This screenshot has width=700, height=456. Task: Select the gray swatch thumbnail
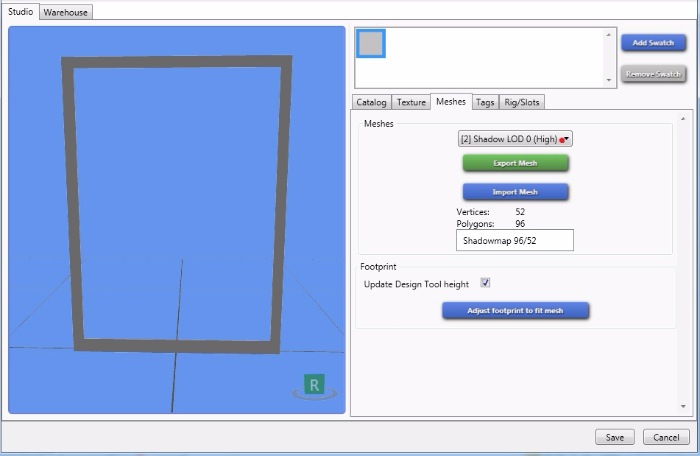click(x=371, y=43)
